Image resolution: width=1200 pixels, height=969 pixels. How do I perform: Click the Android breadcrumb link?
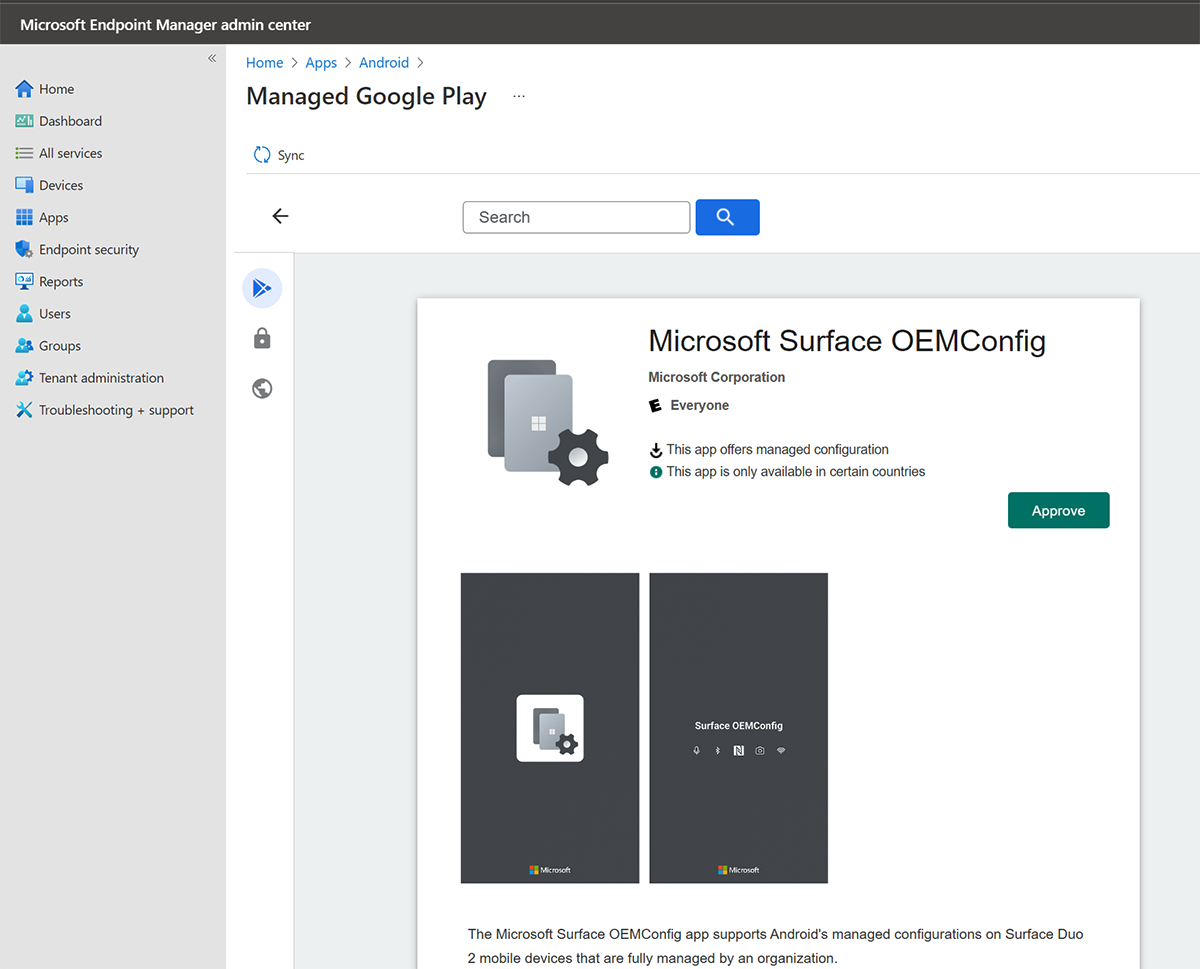(x=384, y=62)
